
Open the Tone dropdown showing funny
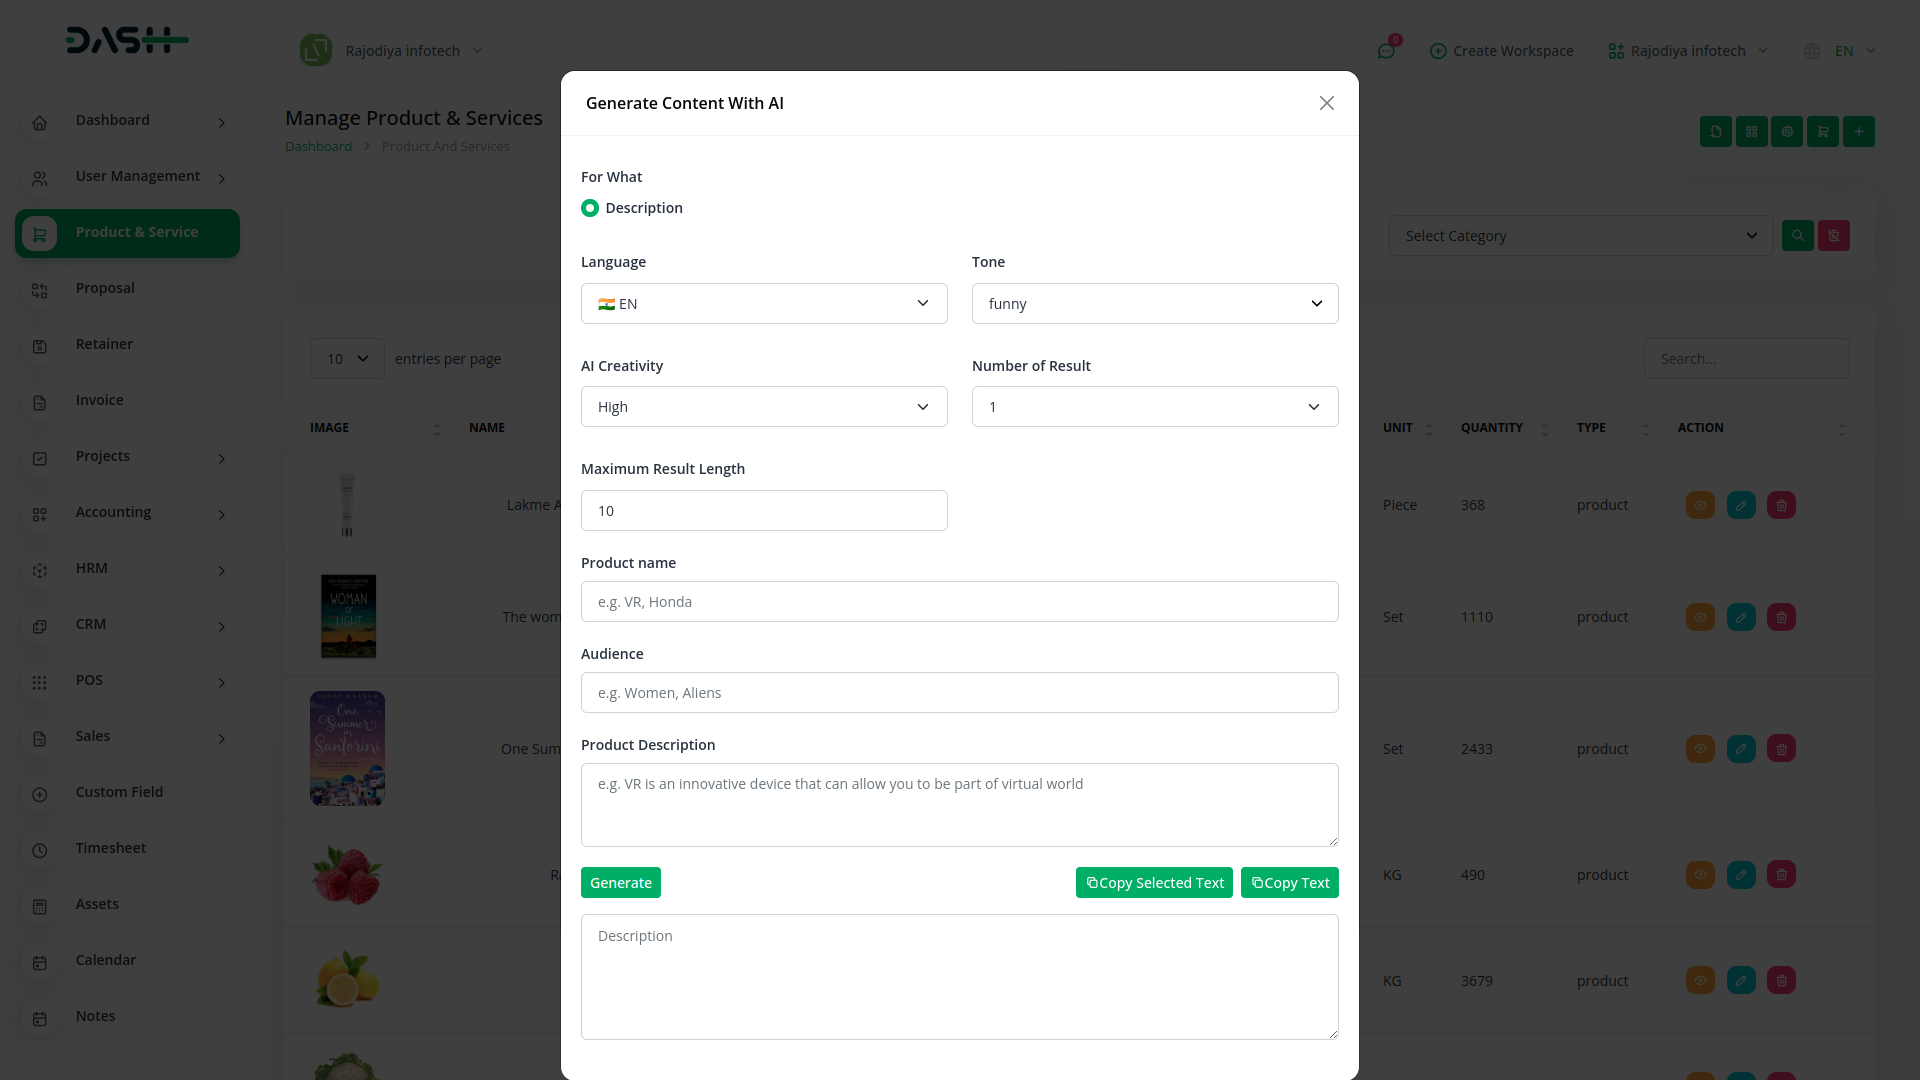(x=1154, y=304)
